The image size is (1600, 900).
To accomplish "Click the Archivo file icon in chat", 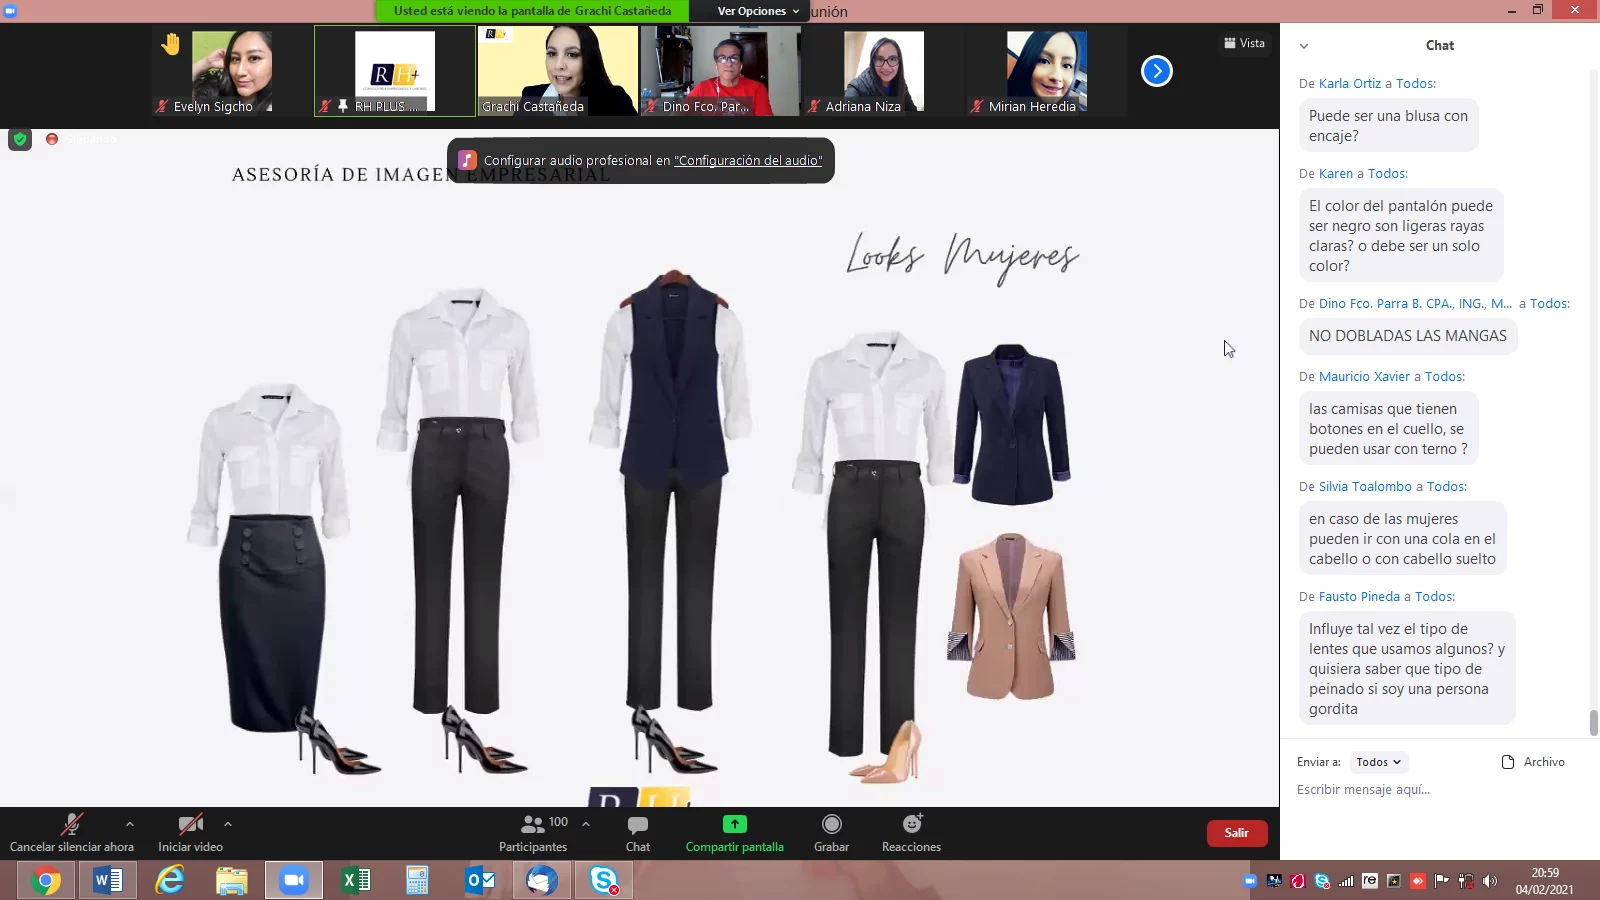I will click(1508, 762).
